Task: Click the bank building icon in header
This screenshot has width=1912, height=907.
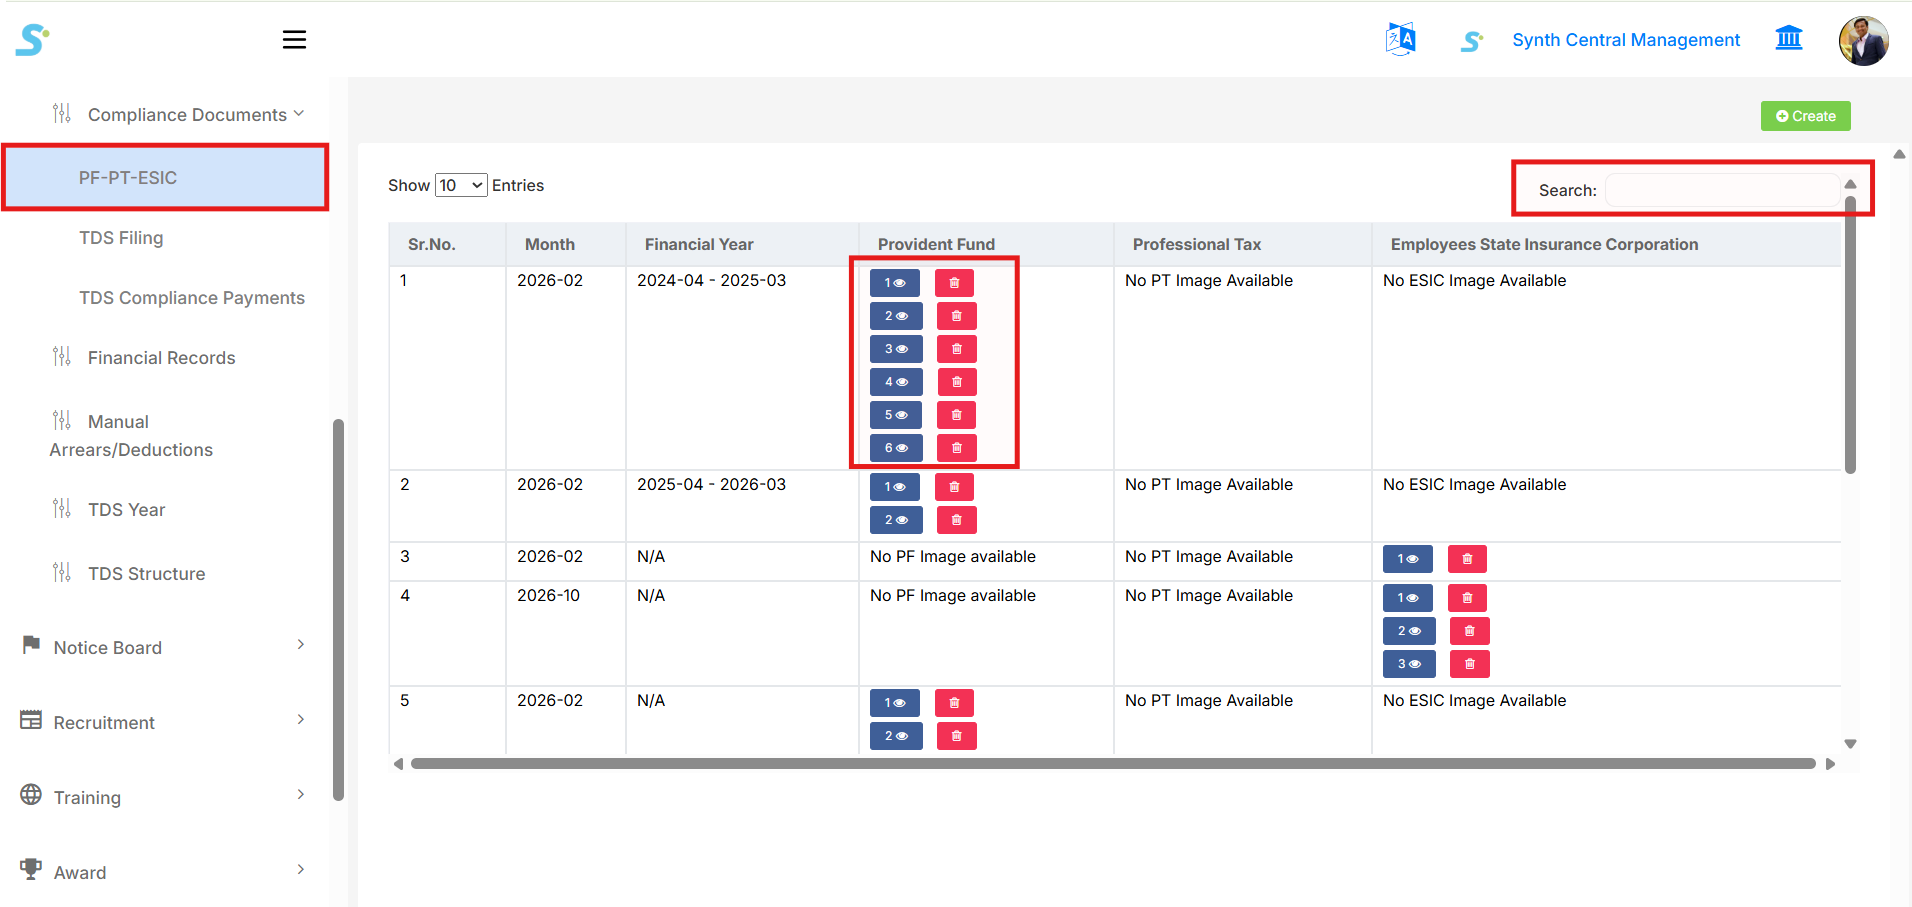Action: [1788, 39]
